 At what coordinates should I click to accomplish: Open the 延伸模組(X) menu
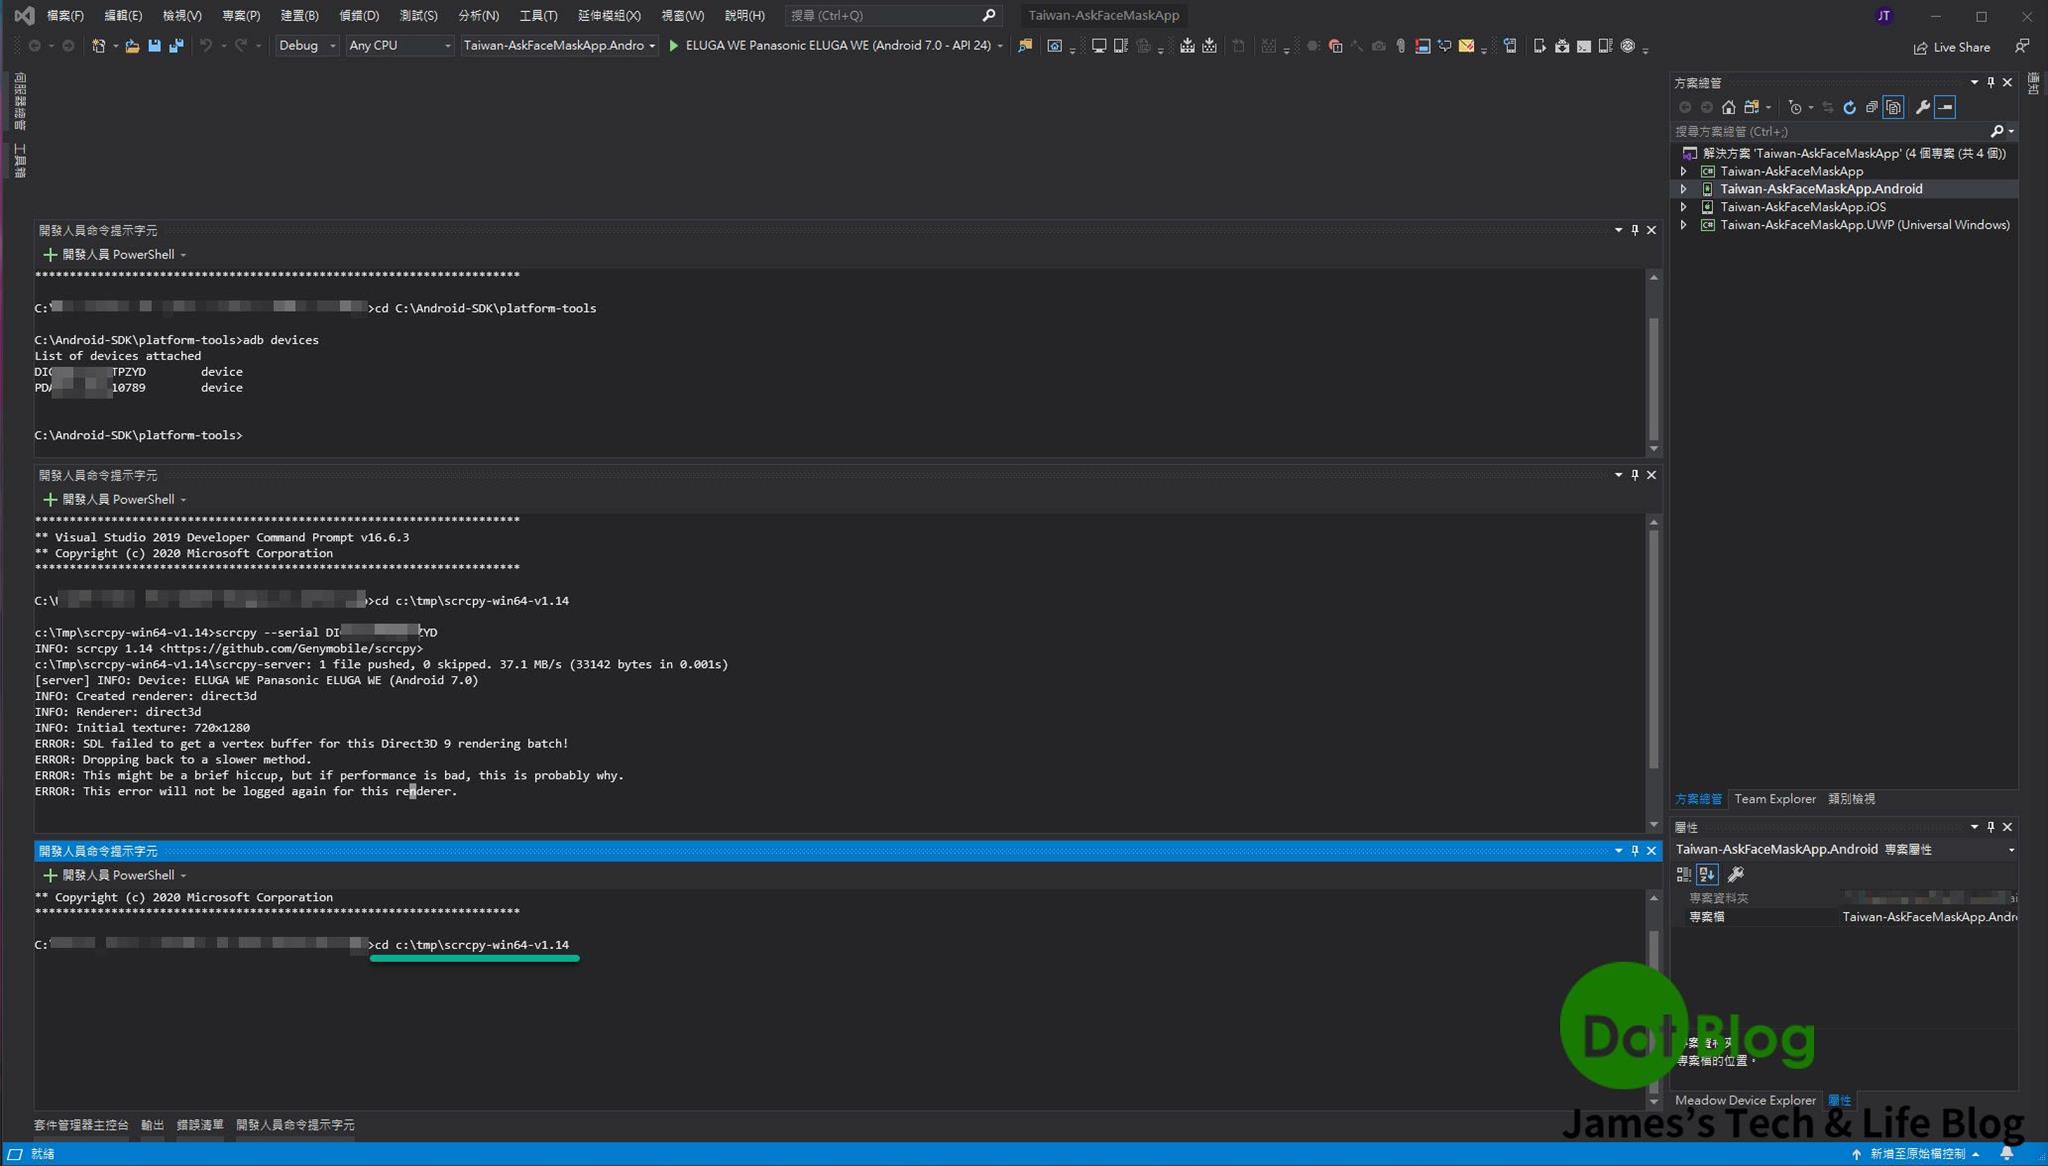click(609, 15)
